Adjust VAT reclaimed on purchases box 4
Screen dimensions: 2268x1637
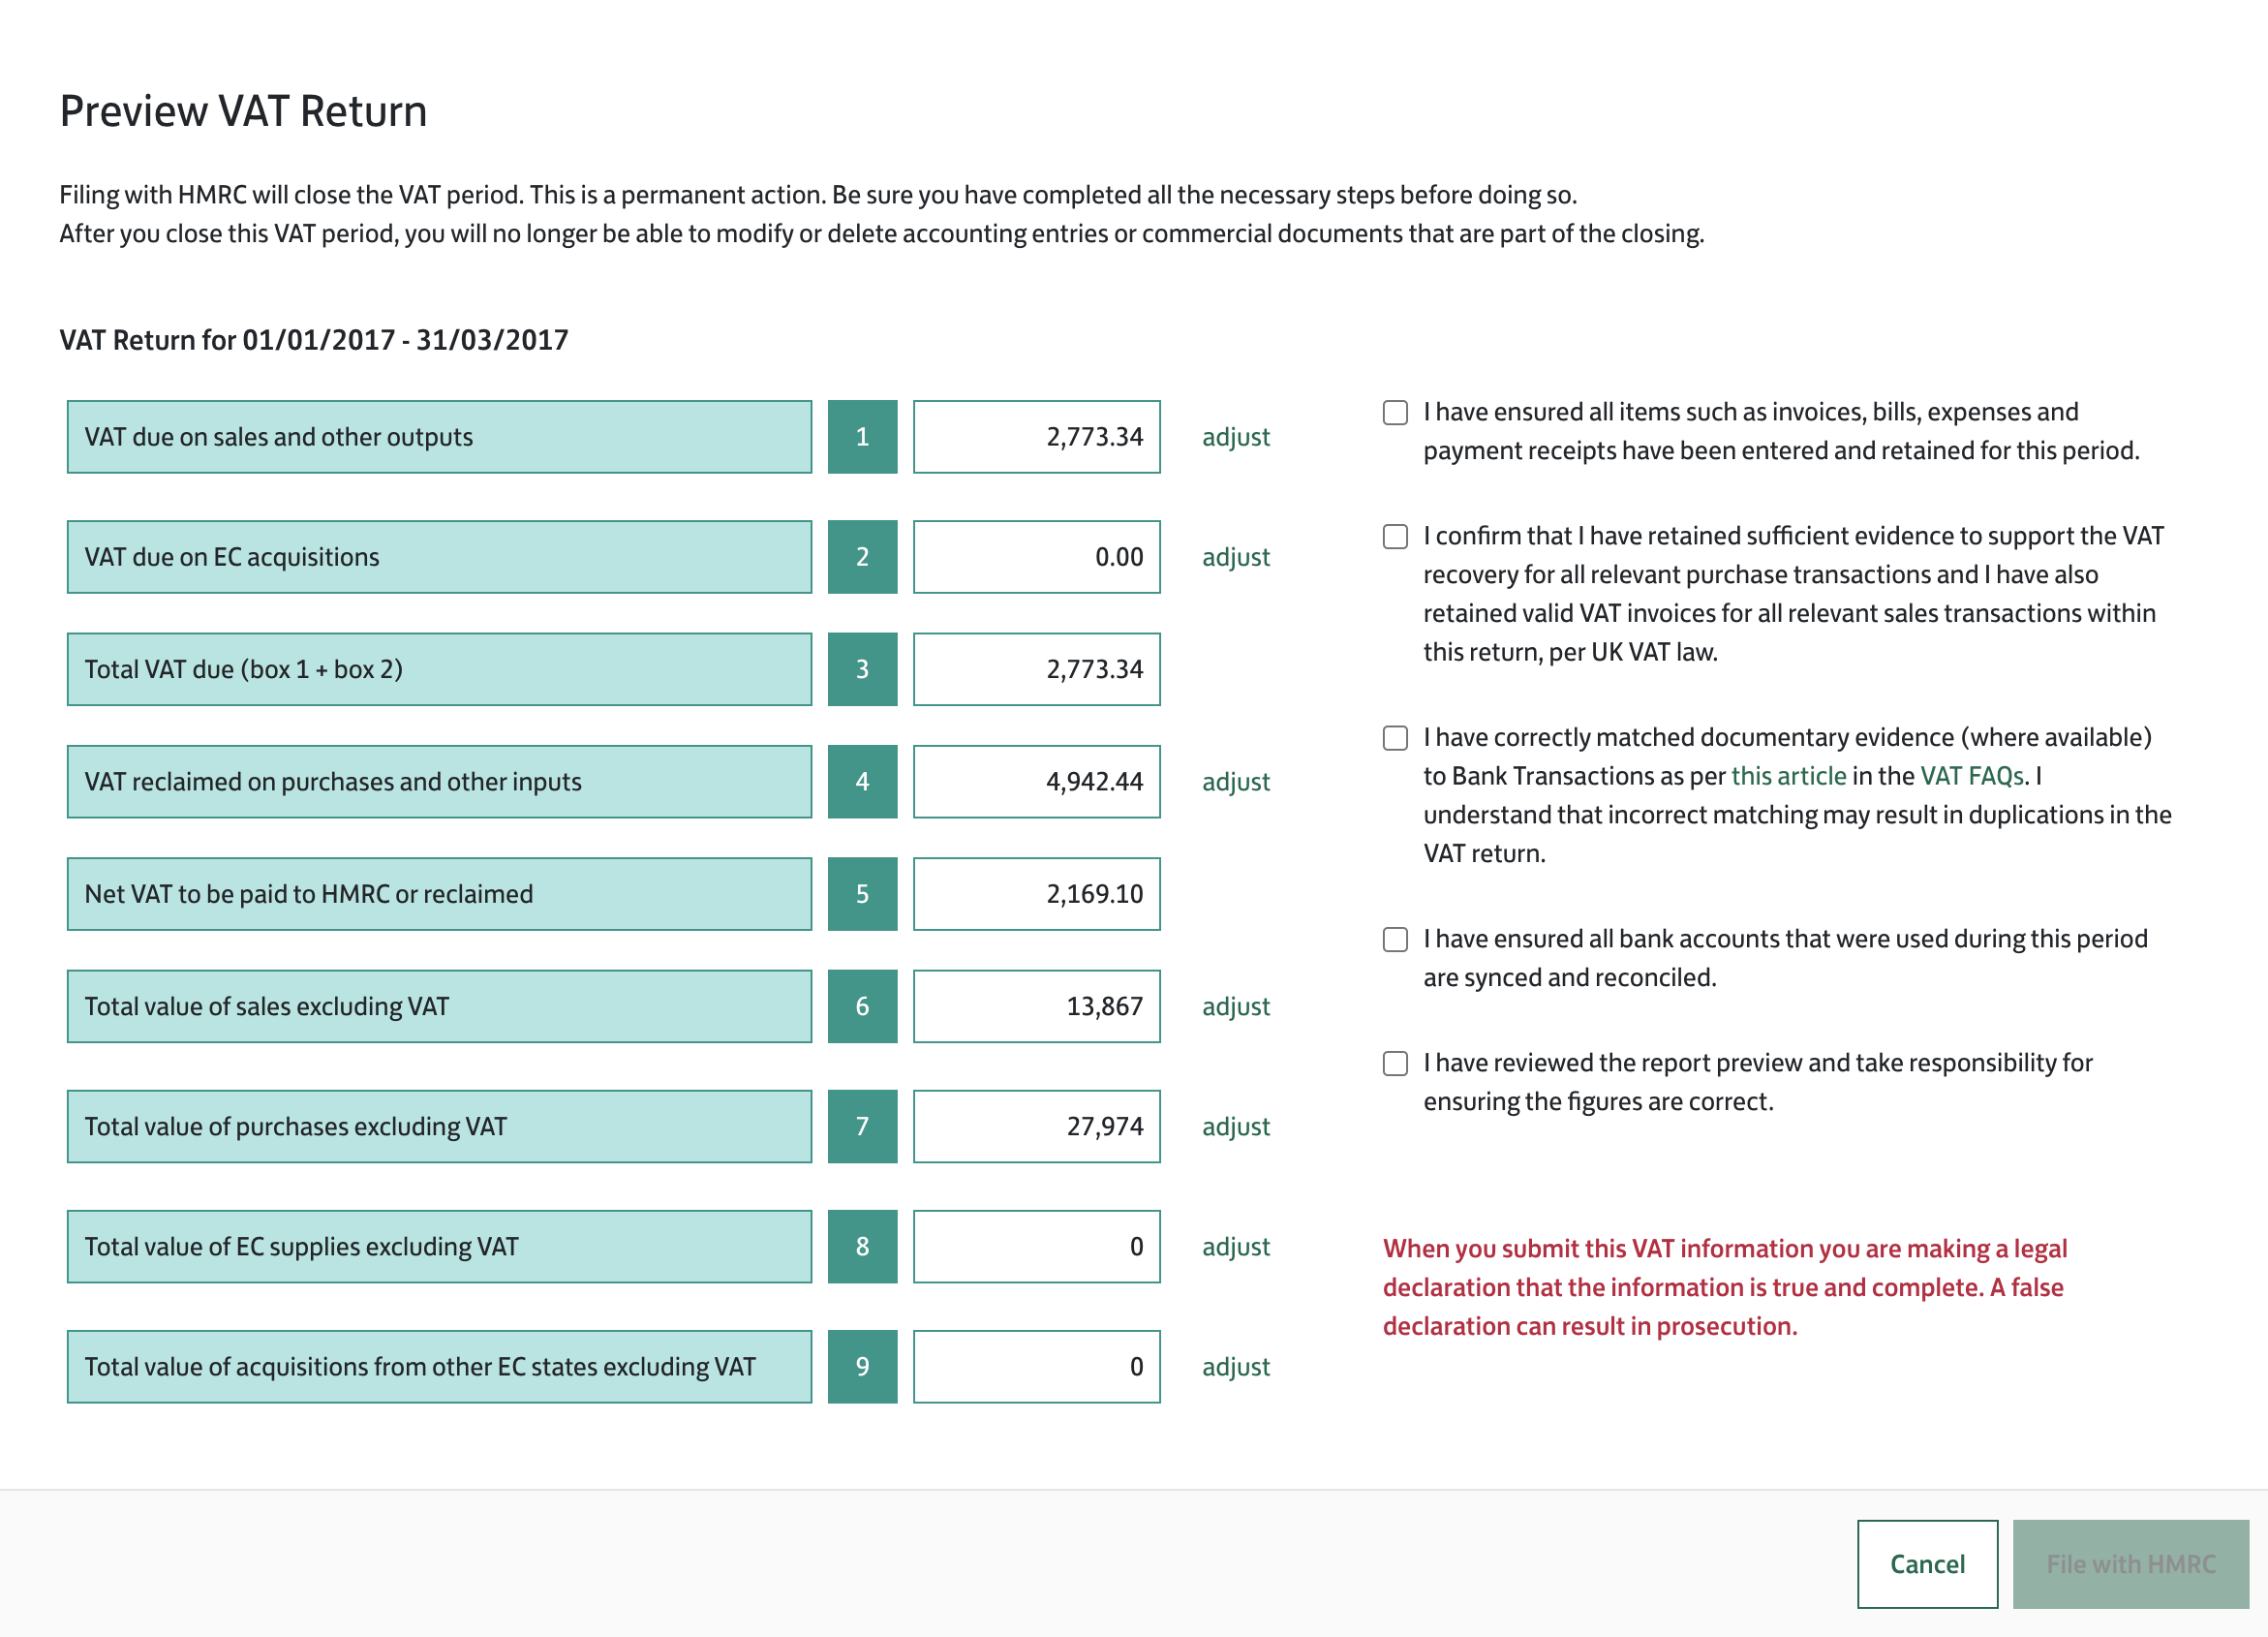tap(1235, 782)
